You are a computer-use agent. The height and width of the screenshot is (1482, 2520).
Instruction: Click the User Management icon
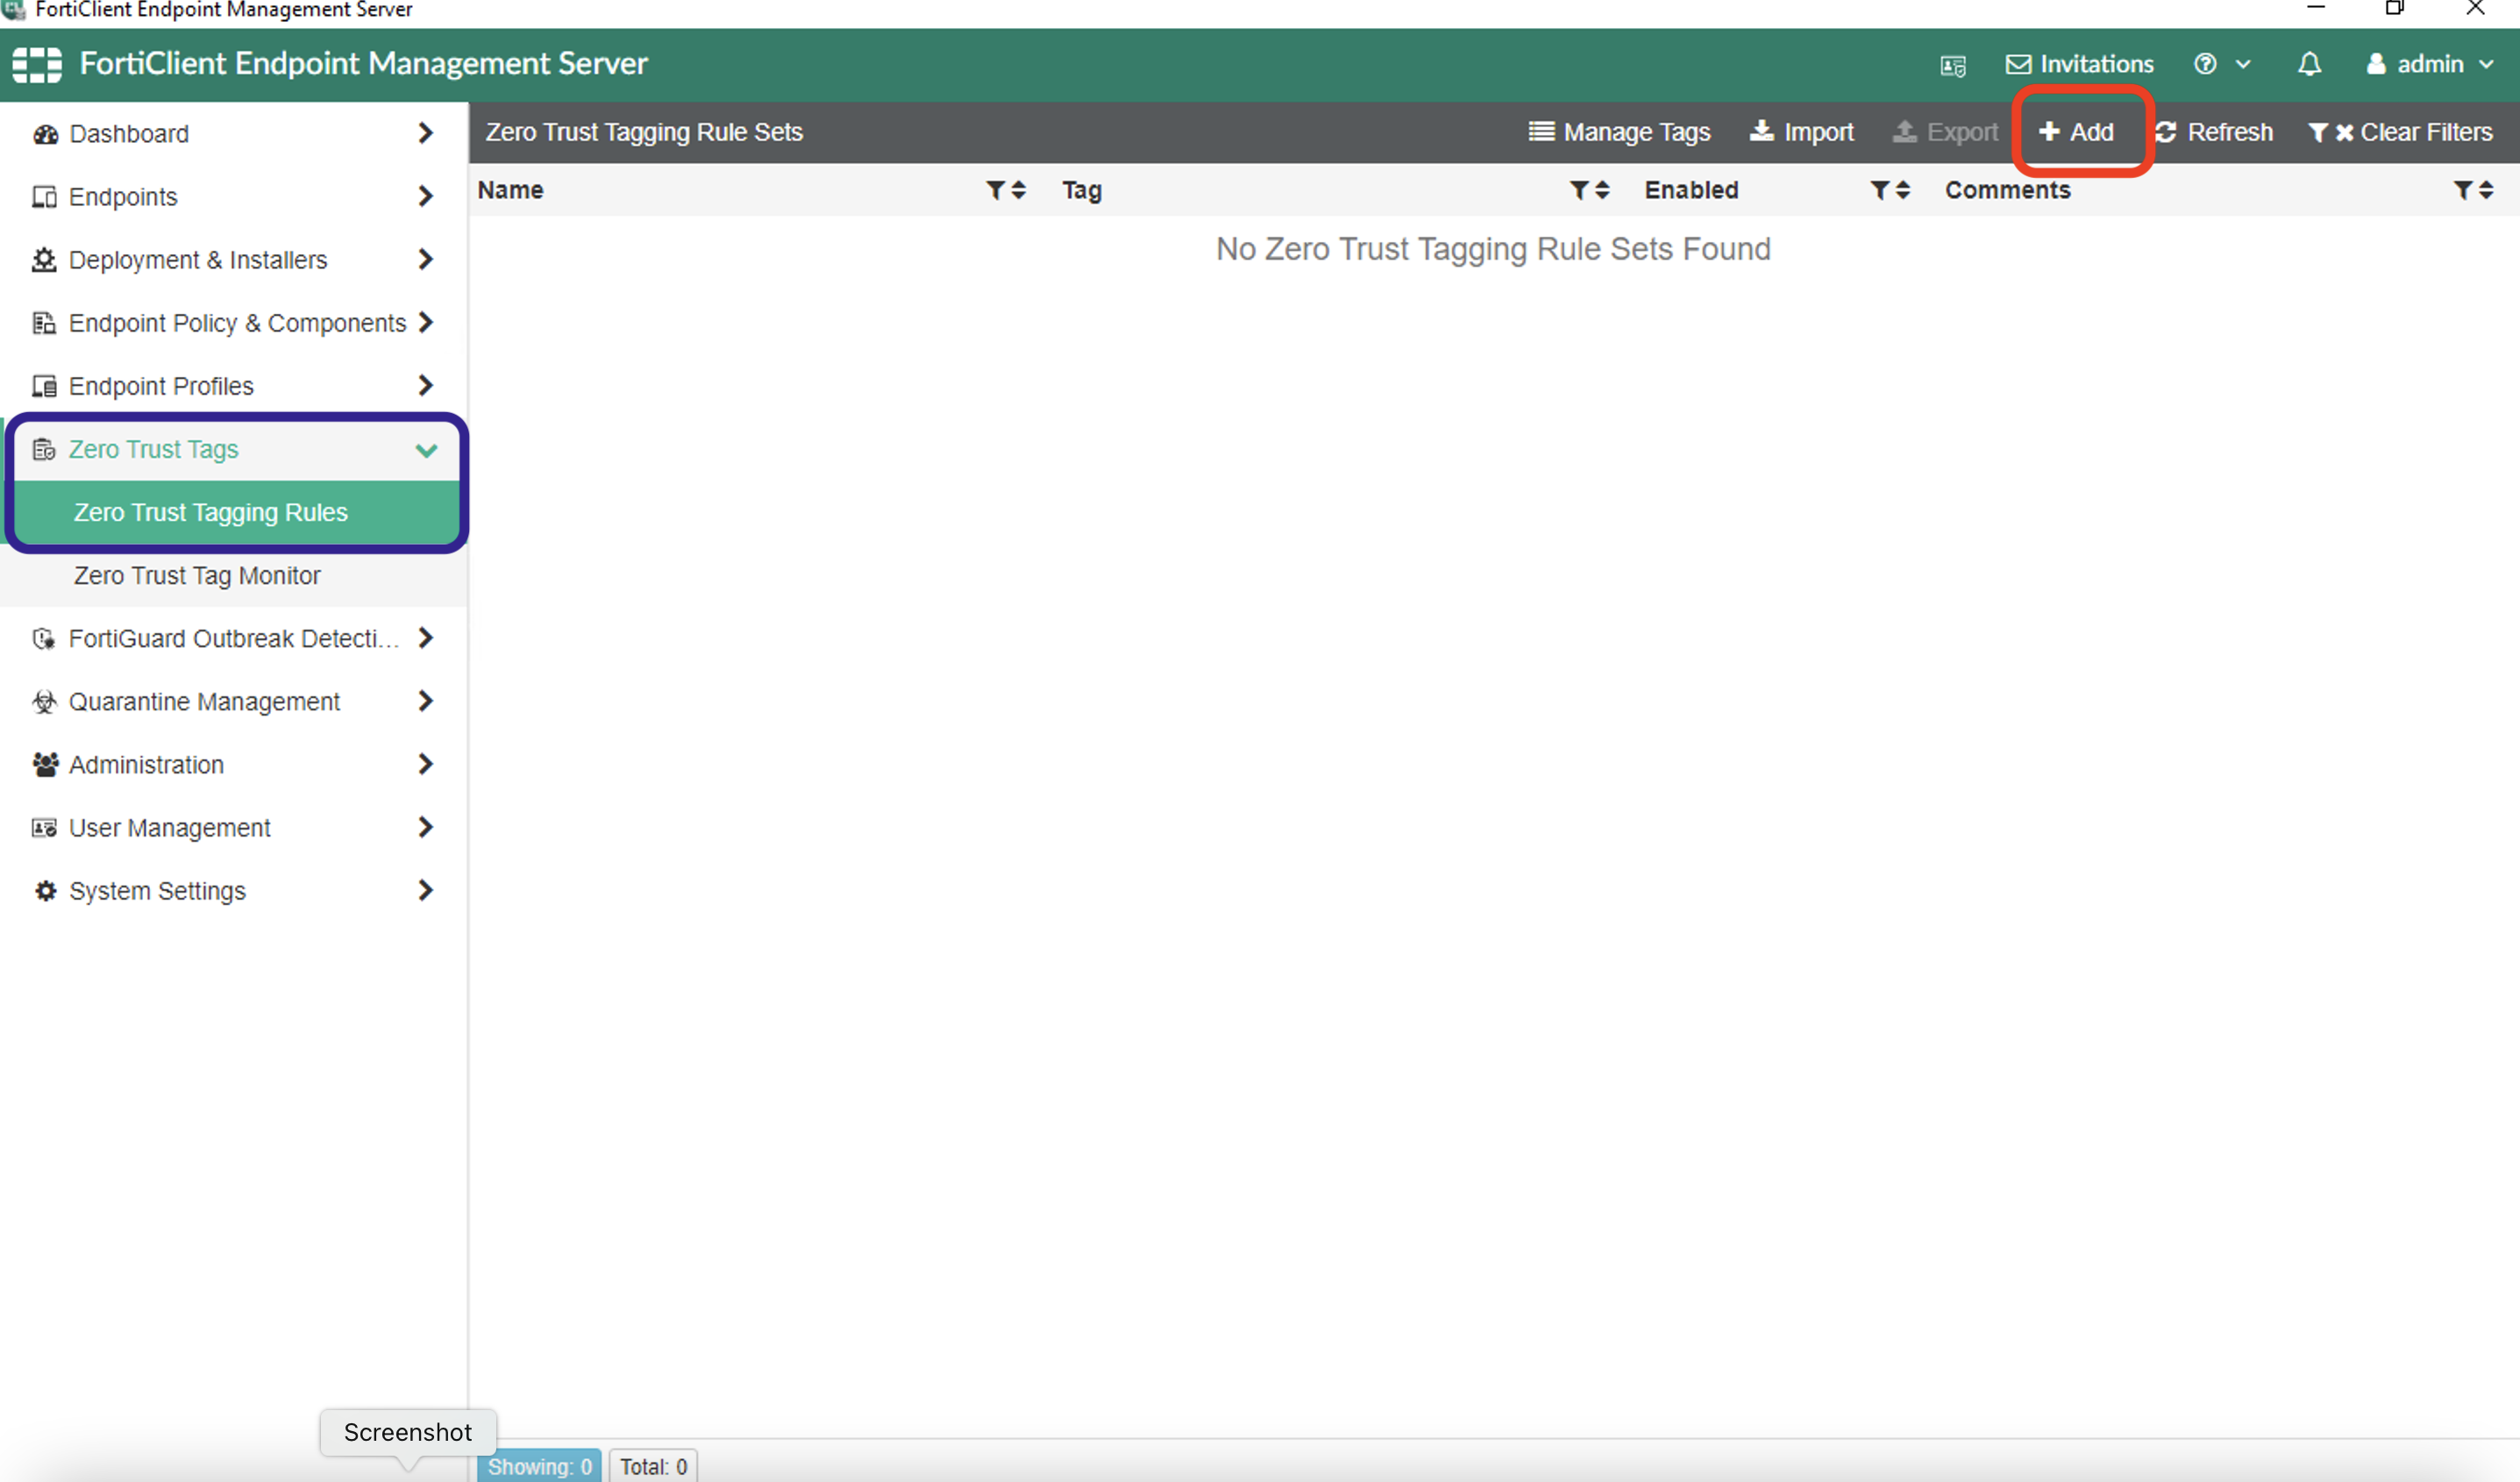[45, 827]
